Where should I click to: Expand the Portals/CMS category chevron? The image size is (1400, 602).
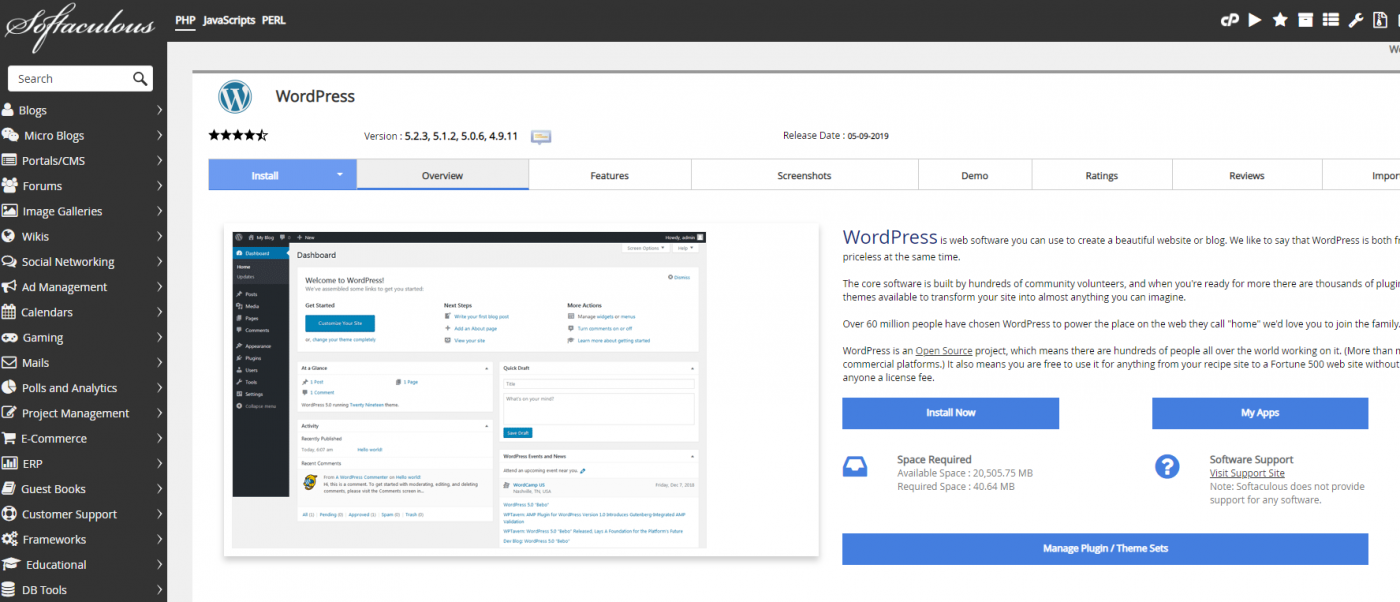159,161
